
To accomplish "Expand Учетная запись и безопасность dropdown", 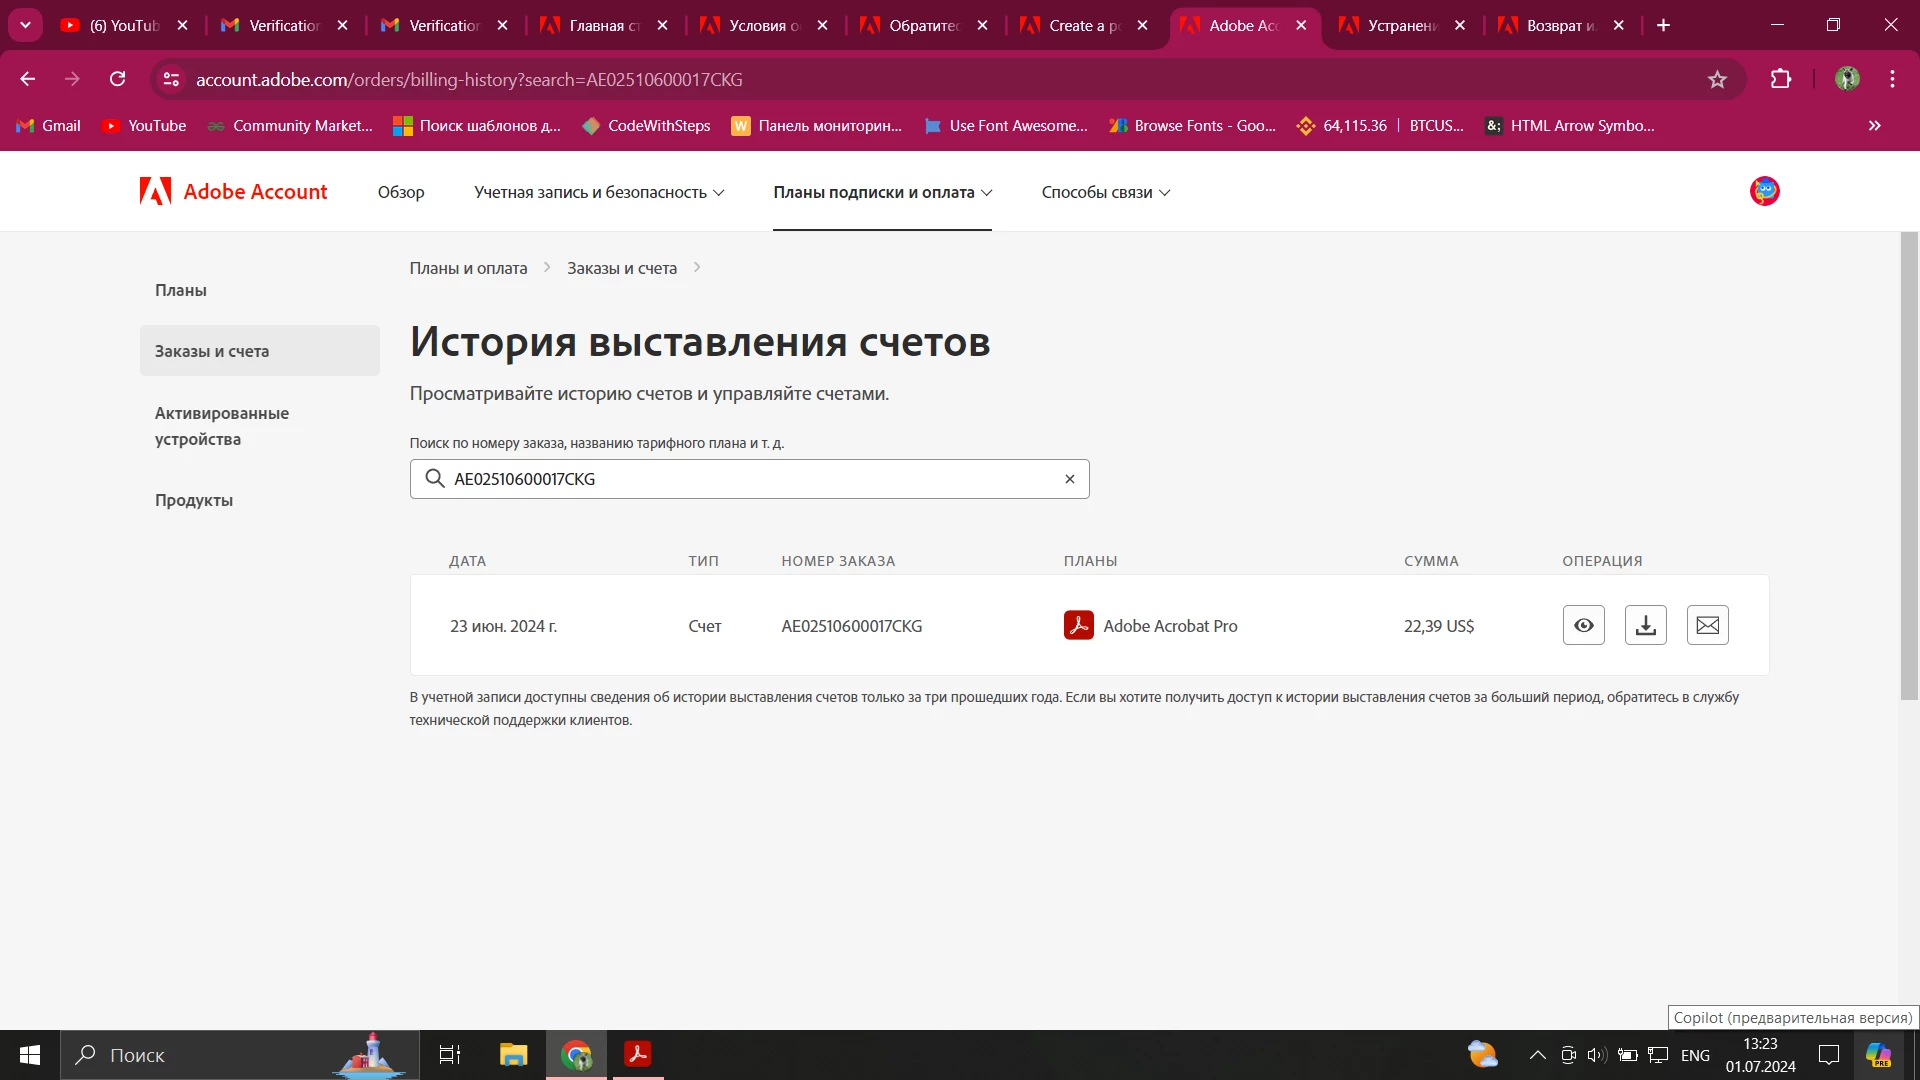I will pyautogui.click(x=598, y=192).
